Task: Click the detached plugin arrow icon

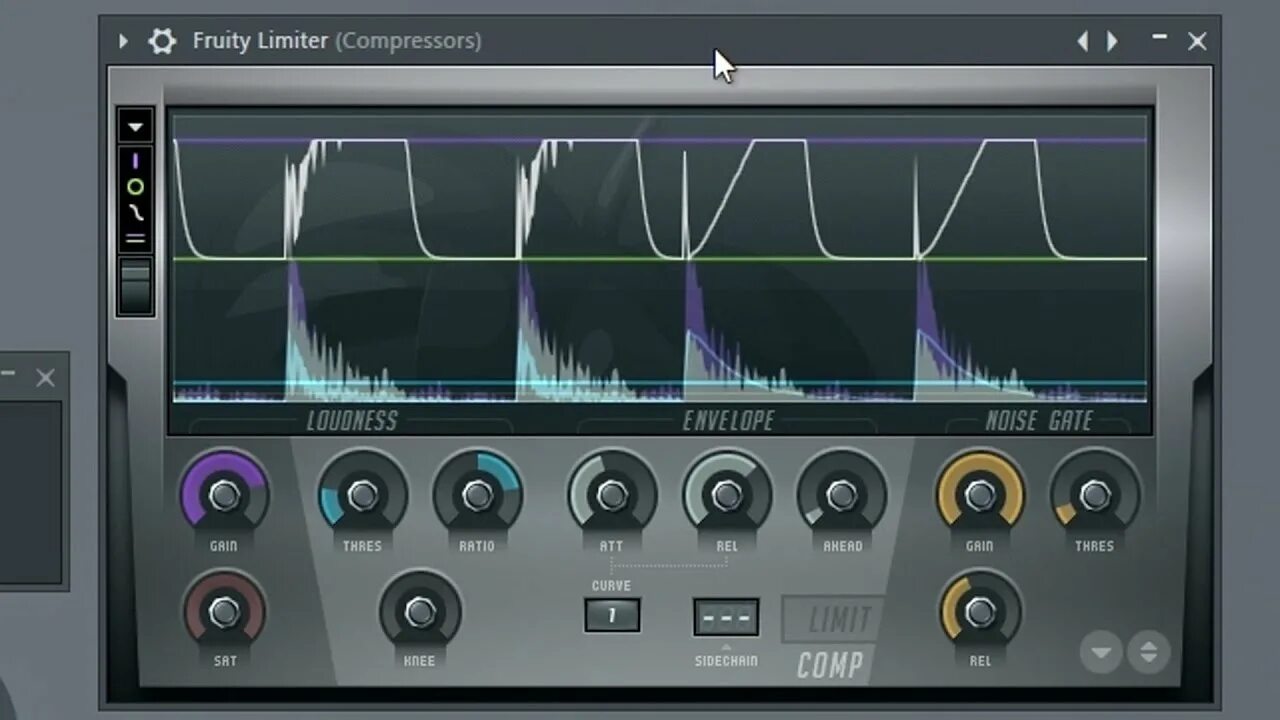Action: (122, 41)
